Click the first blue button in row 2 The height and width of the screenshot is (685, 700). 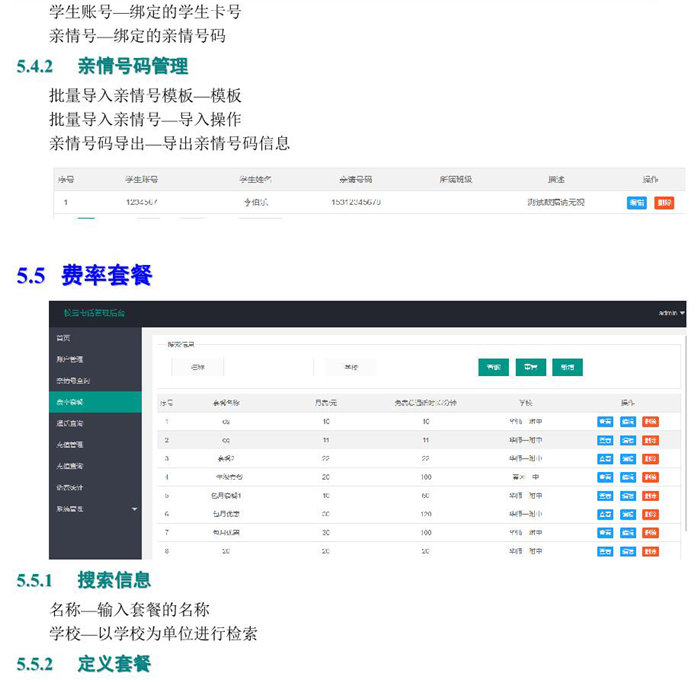coord(605,440)
